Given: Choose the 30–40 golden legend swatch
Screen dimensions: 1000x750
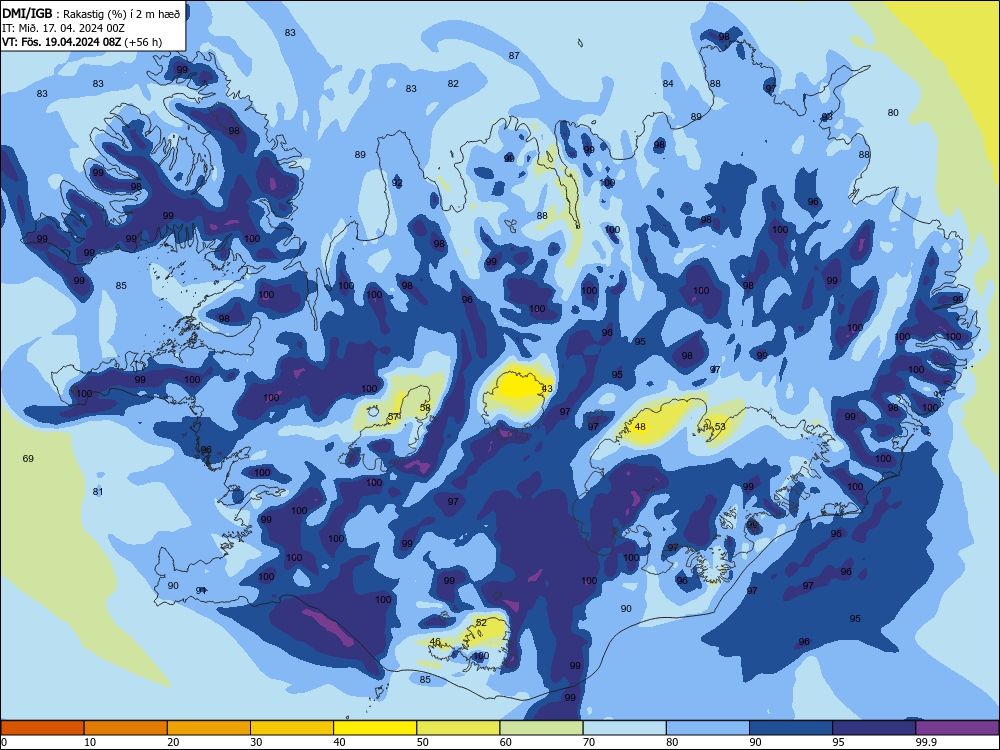Looking at the screenshot, I should tap(292, 728).
